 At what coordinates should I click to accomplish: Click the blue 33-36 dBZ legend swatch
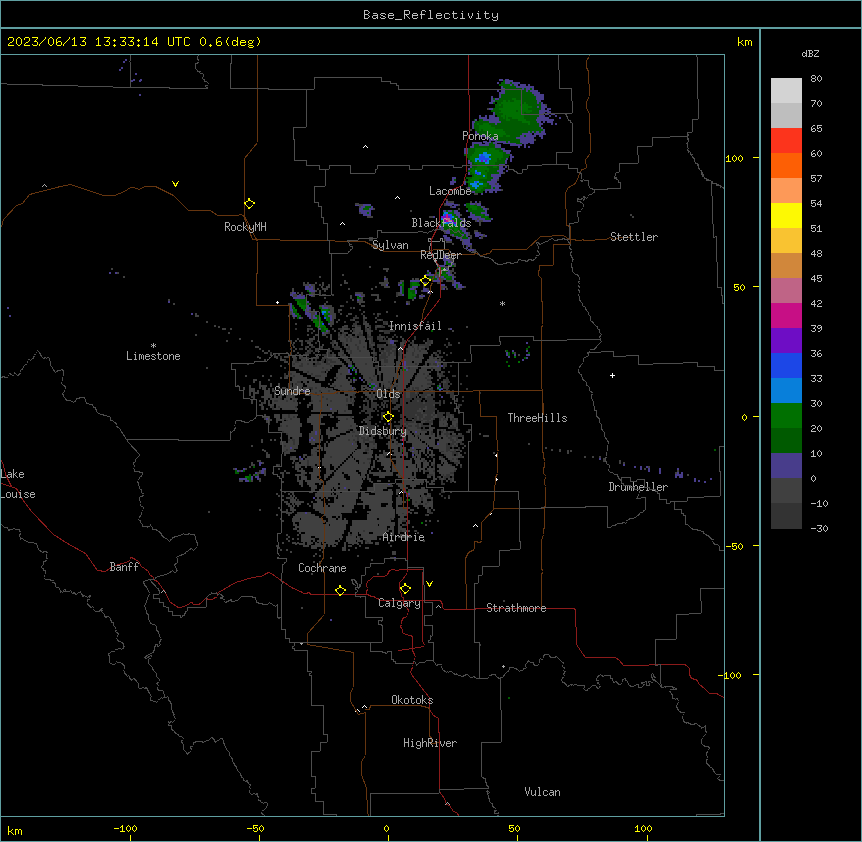(x=786, y=365)
